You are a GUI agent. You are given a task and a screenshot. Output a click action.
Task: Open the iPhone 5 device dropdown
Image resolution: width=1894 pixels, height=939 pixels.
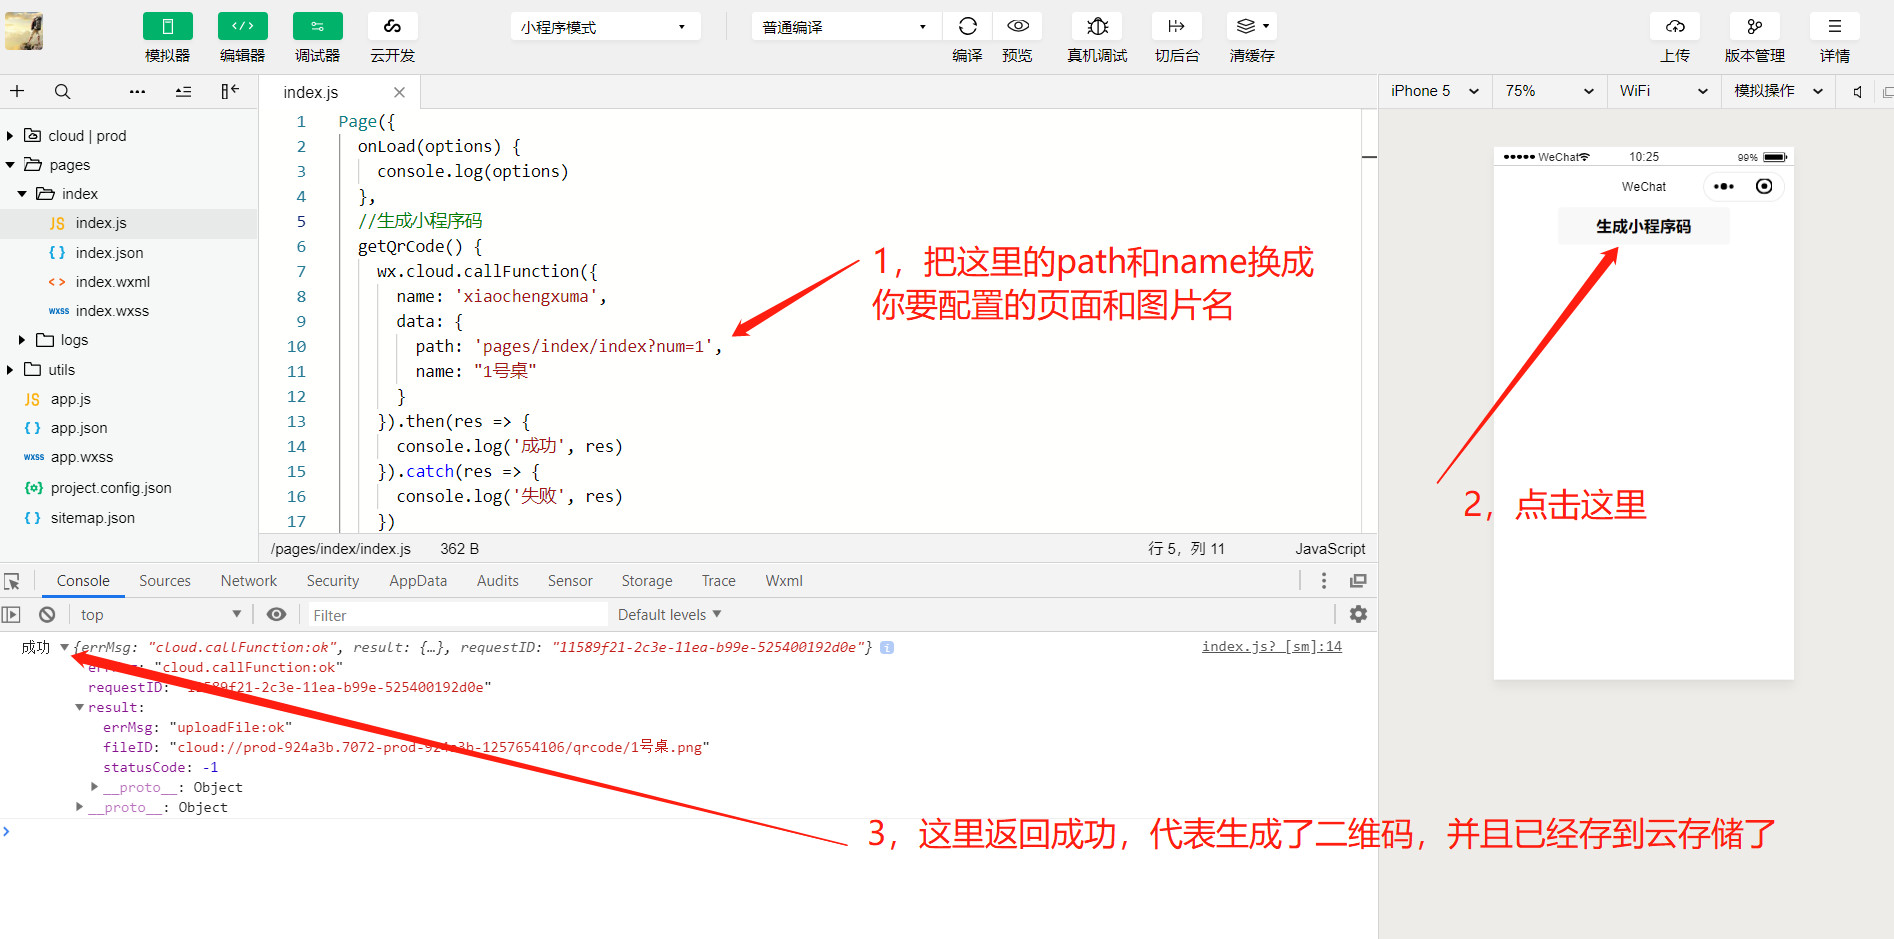point(1434,91)
